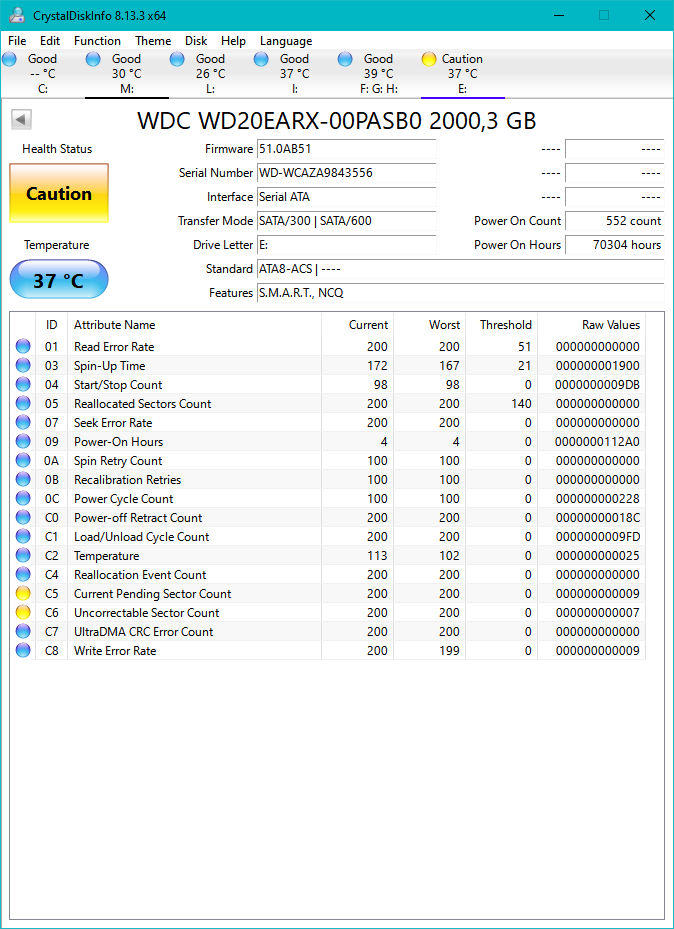
Task: Click blue status orb for Read Error Rate
Action: coord(23,347)
